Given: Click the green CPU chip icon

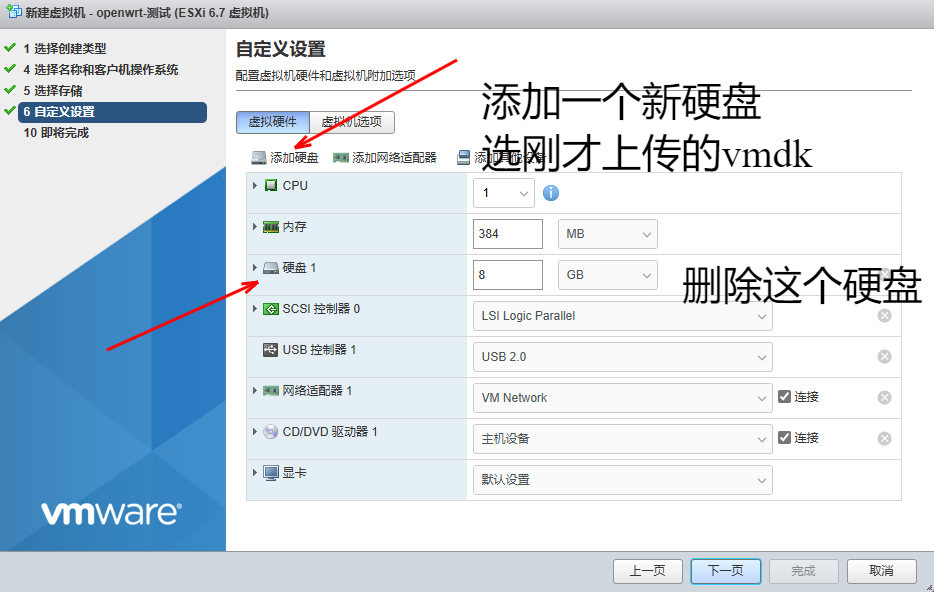Looking at the screenshot, I should coord(271,186).
